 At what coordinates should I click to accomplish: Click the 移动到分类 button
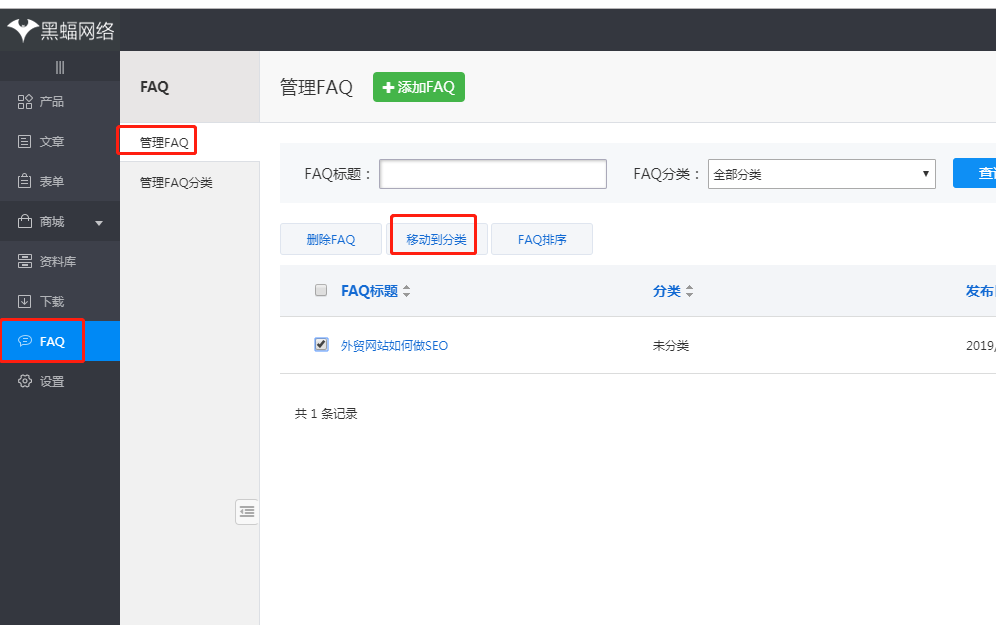tap(436, 240)
